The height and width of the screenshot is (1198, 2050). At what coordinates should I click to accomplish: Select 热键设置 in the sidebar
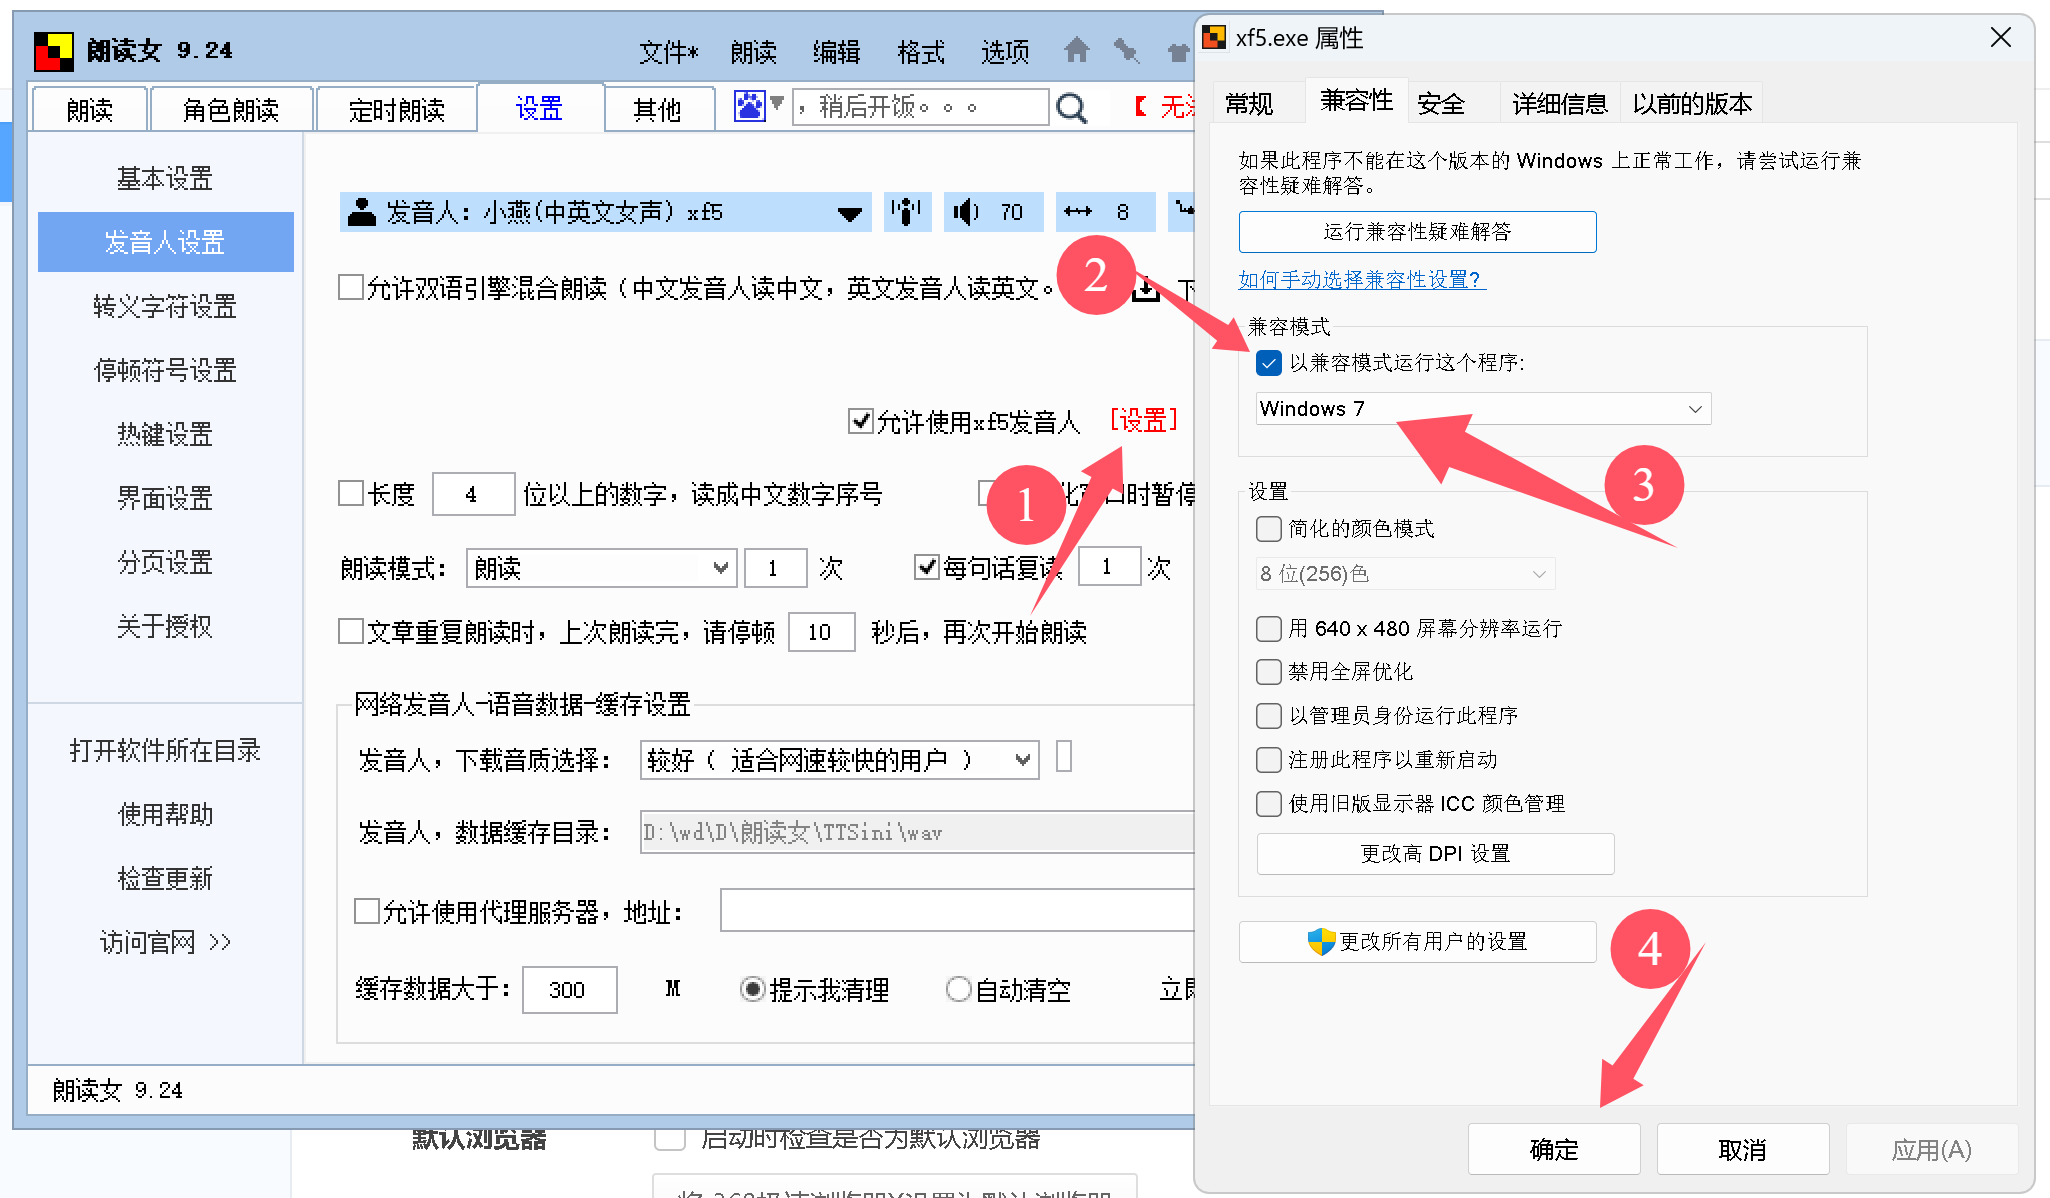point(165,434)
